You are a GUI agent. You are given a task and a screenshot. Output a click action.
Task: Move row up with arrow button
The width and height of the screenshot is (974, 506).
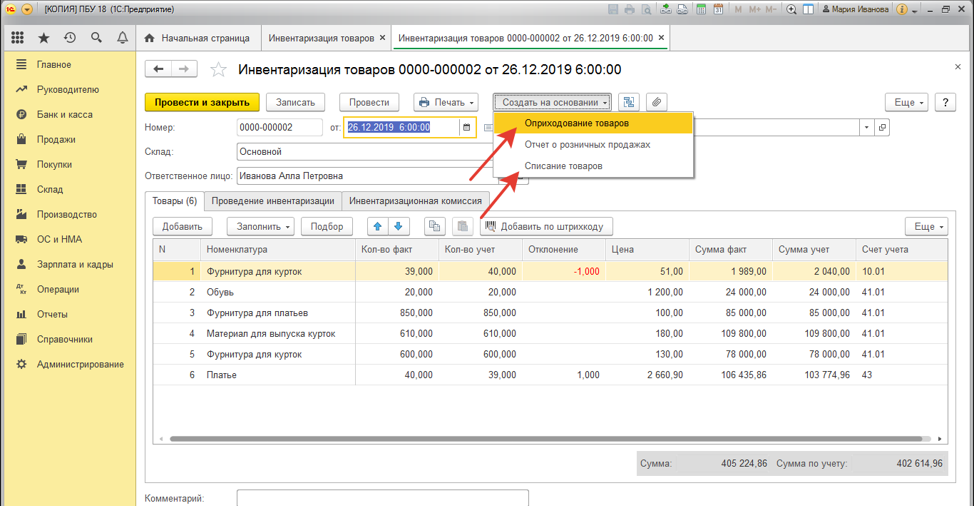[377, 227]
